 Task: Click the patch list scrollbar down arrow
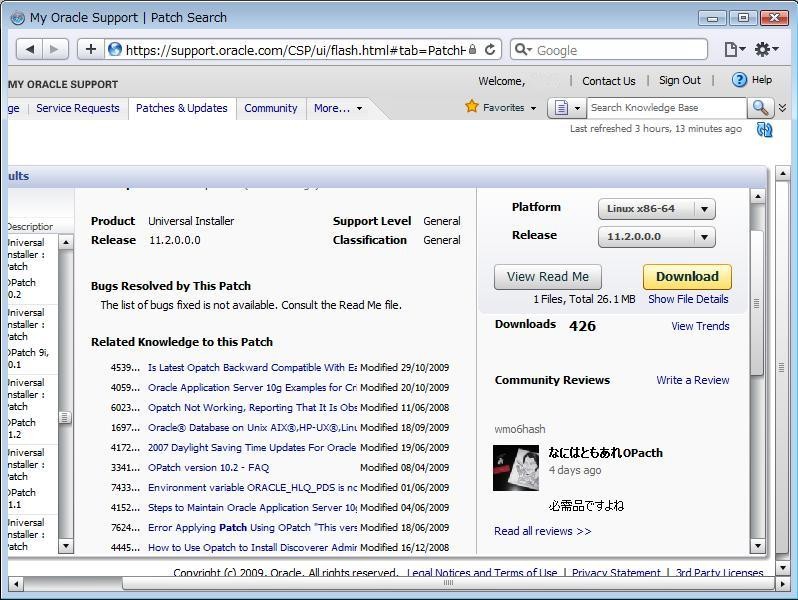(65, 547)
